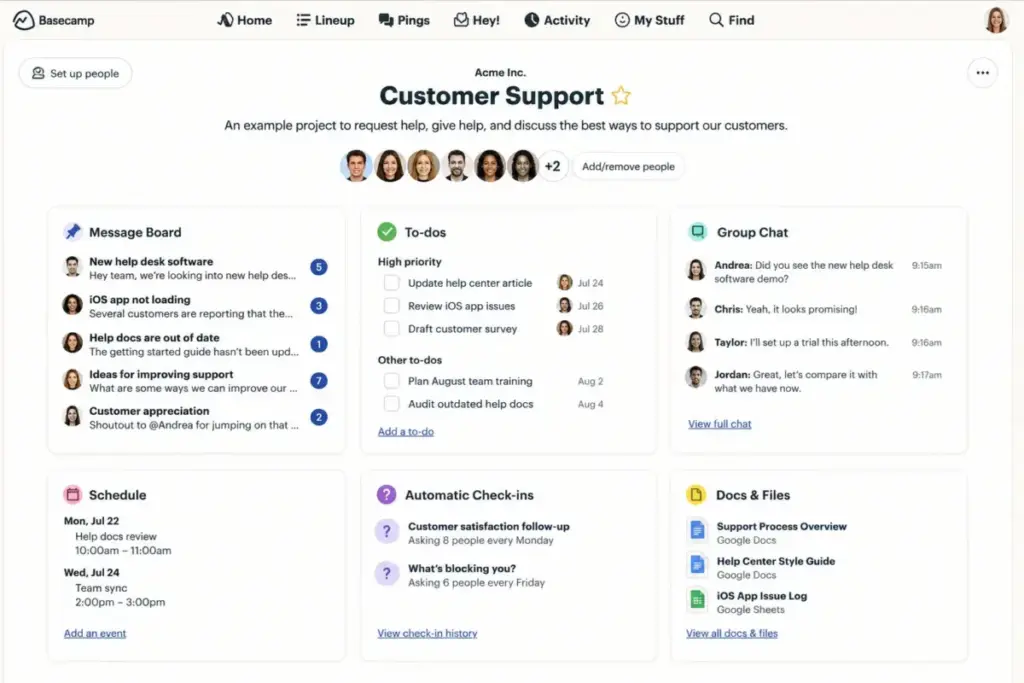Open My Stuff menu

pyautogui.click(x=650, y=20)
